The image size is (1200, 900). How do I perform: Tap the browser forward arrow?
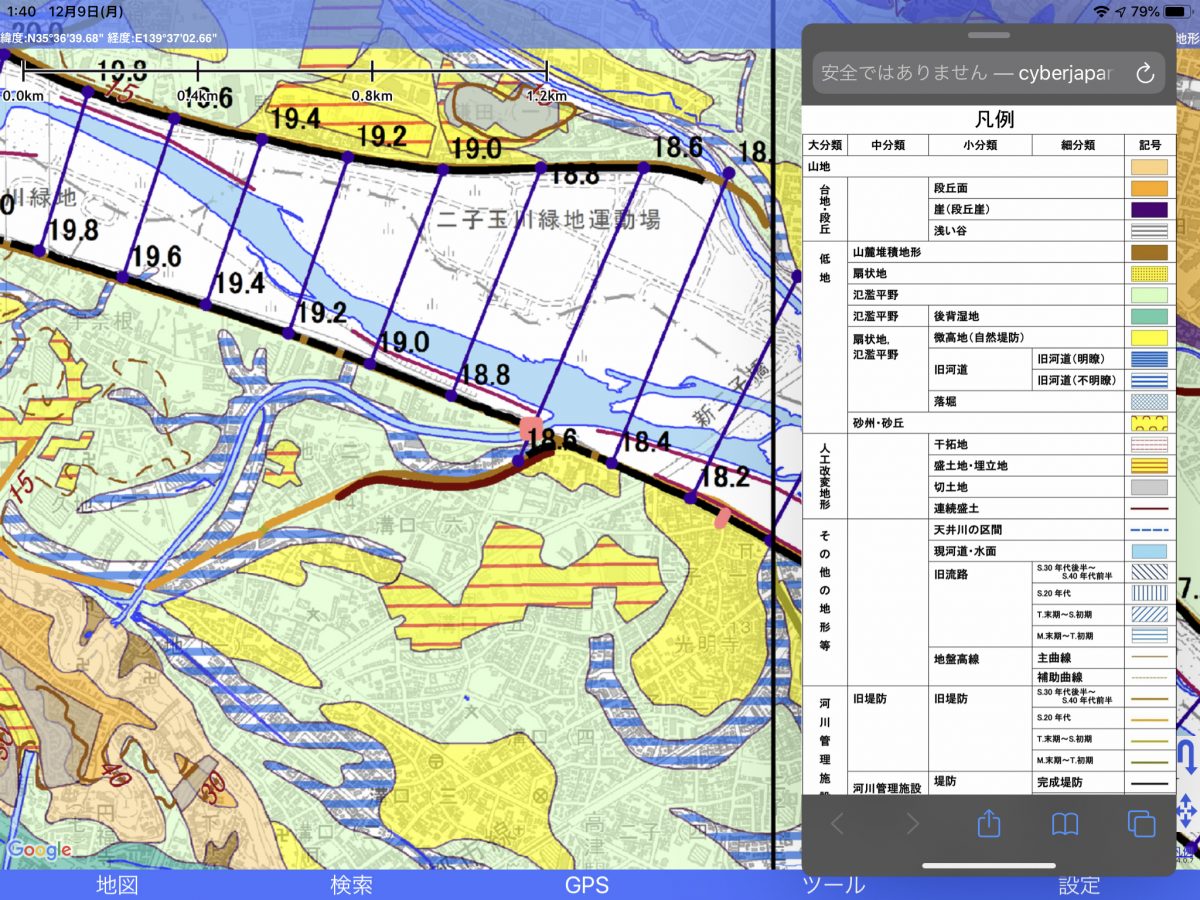(912, 823)
